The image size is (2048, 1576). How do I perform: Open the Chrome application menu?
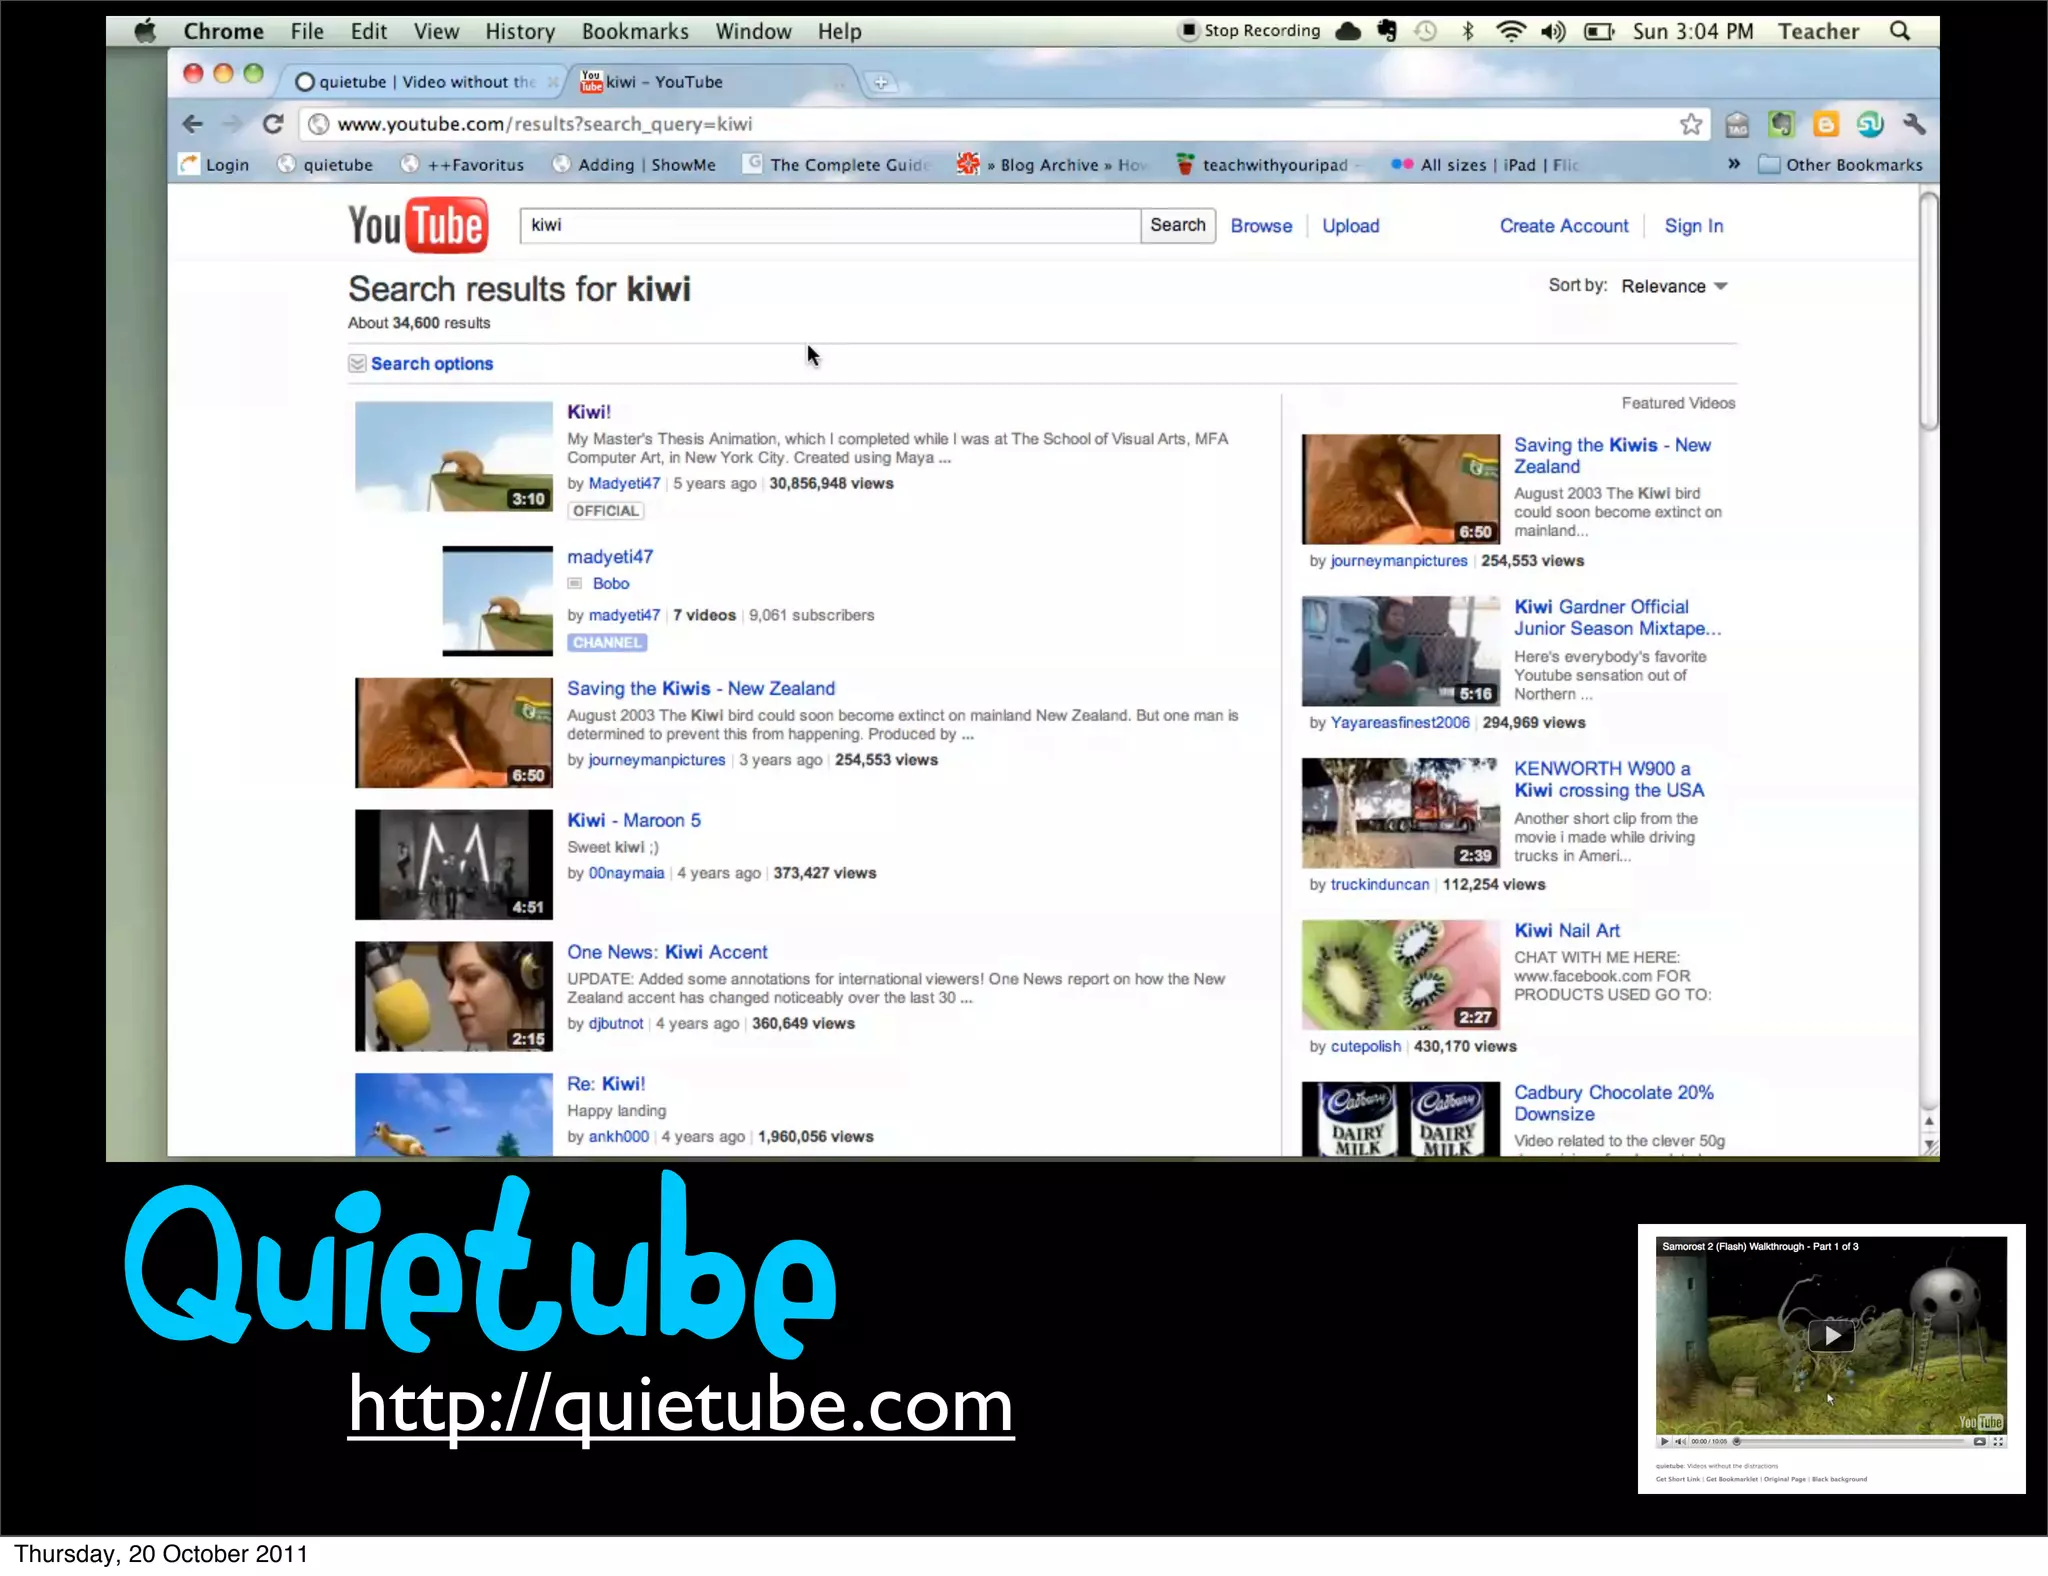[223, 31]
